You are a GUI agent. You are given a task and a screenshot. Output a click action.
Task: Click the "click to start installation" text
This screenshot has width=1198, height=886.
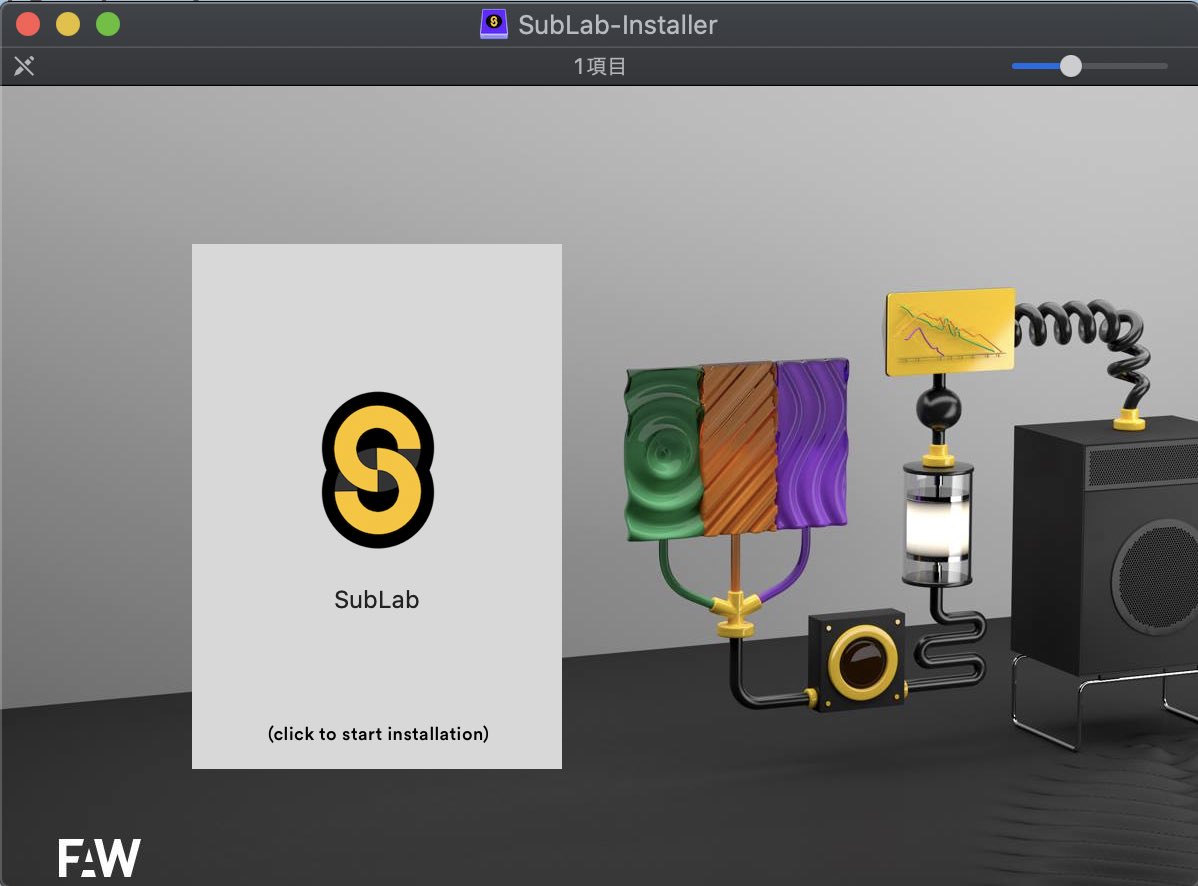(378, 734)
